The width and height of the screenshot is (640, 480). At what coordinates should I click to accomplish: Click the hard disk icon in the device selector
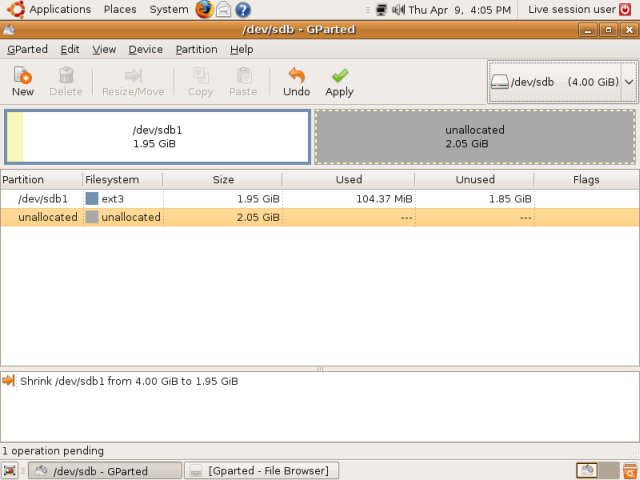point(500,82)
